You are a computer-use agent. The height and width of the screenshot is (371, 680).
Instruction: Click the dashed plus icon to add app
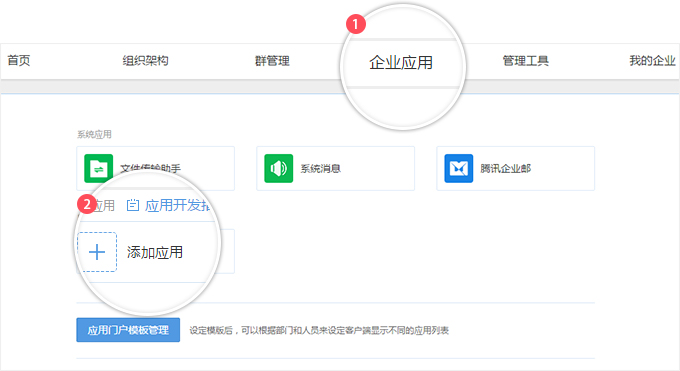pos(97,252)
